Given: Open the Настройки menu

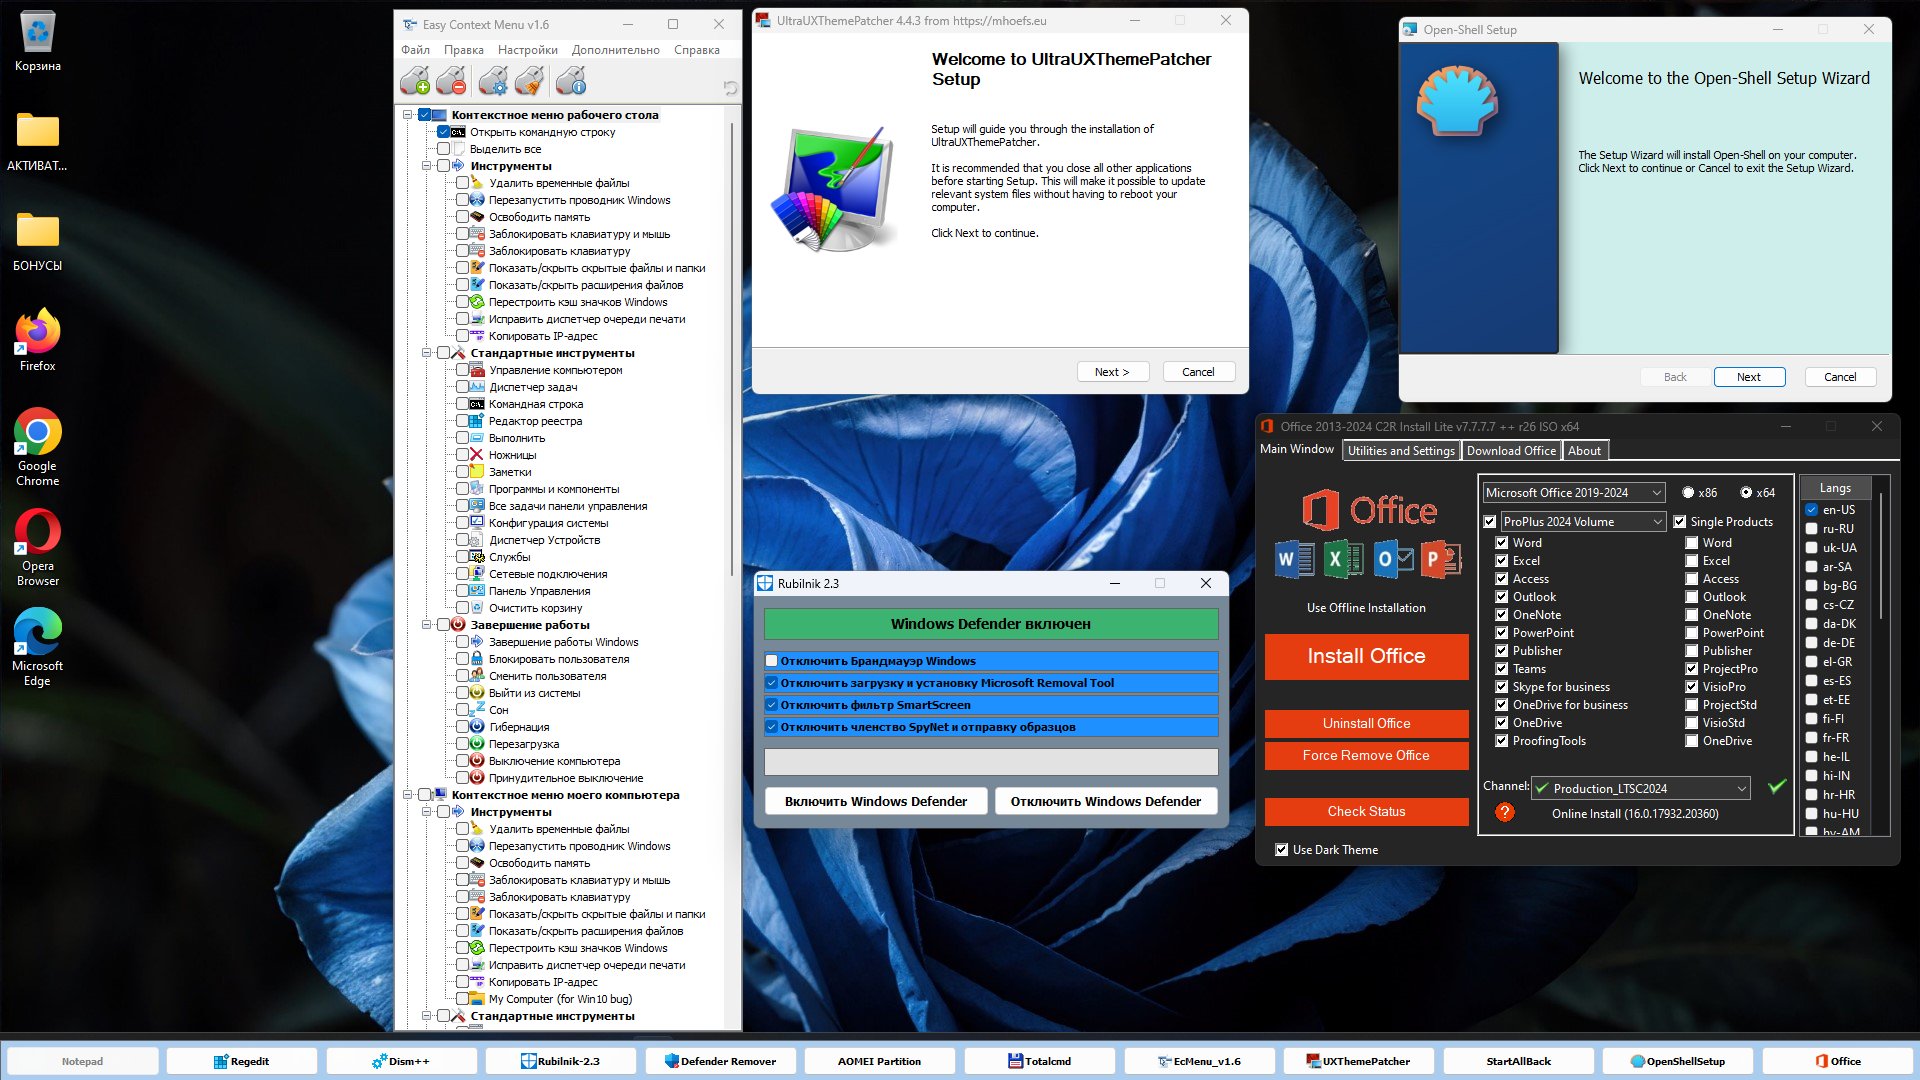Looking at the screenshot, I should pyautogui.click(x=527, y=50).
